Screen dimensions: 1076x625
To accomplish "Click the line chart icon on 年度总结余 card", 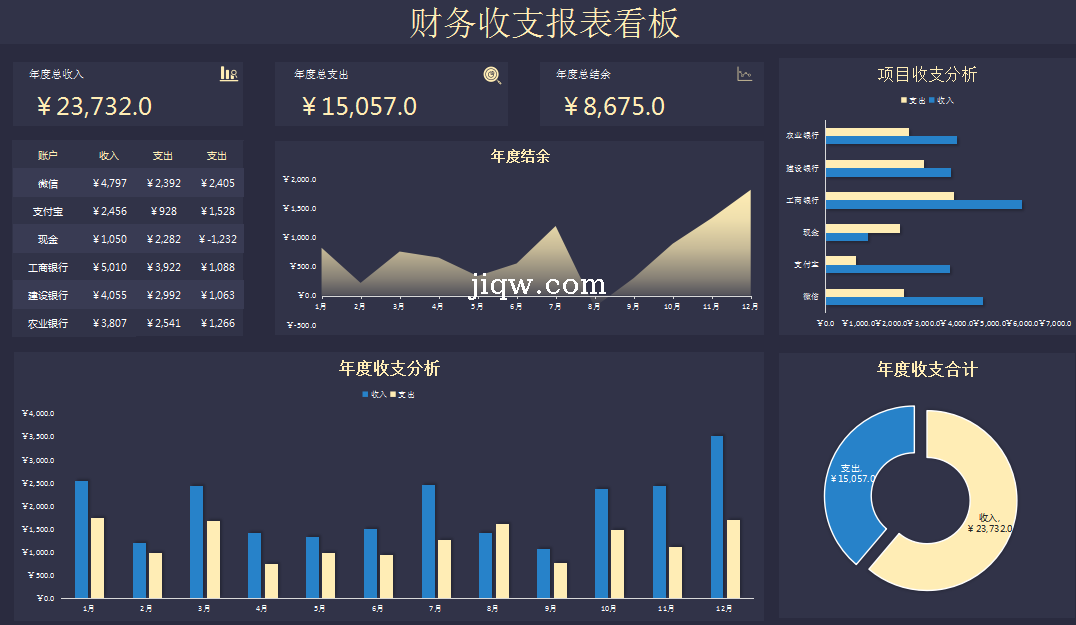I will coord(744,74).
